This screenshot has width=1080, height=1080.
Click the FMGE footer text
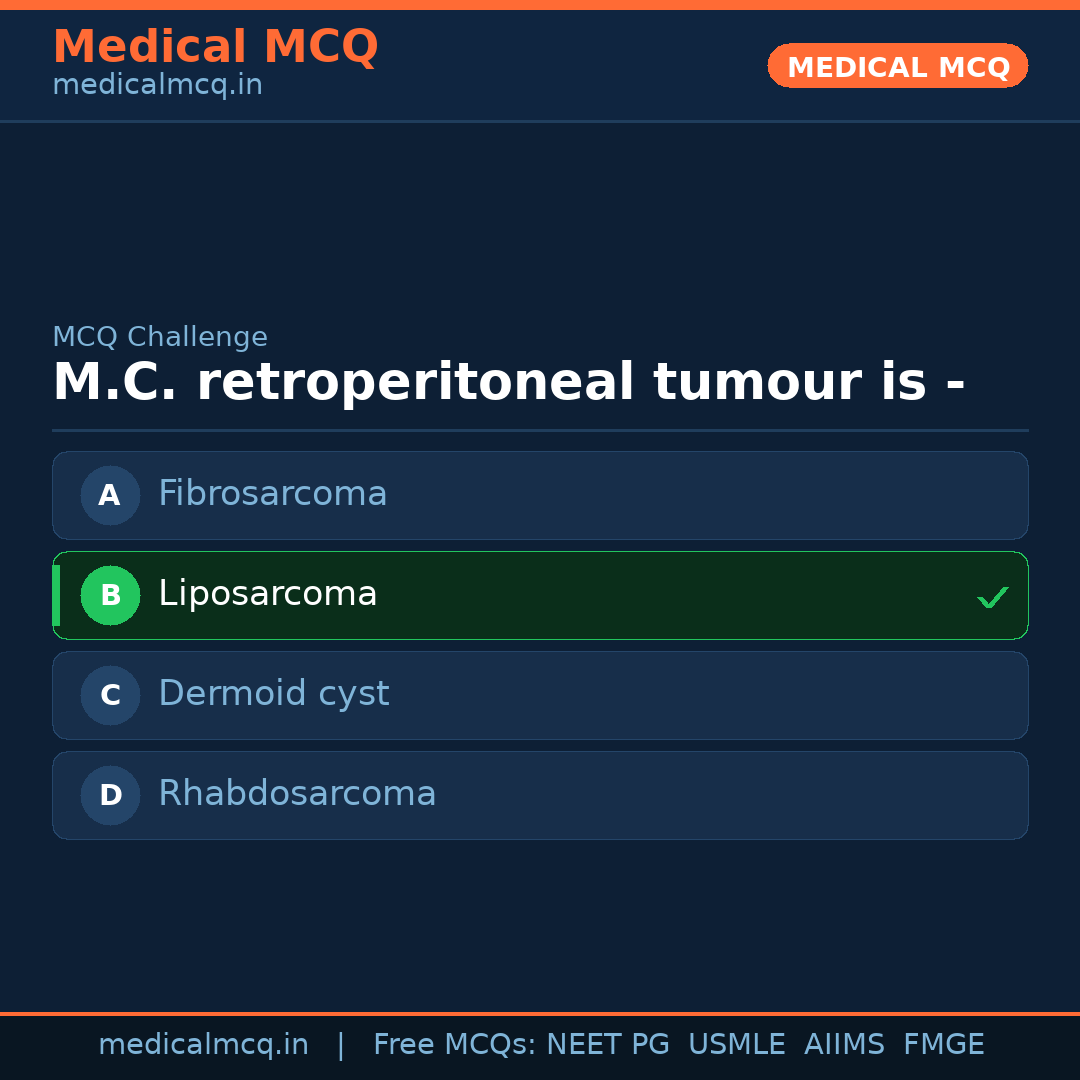(943, 1044)
